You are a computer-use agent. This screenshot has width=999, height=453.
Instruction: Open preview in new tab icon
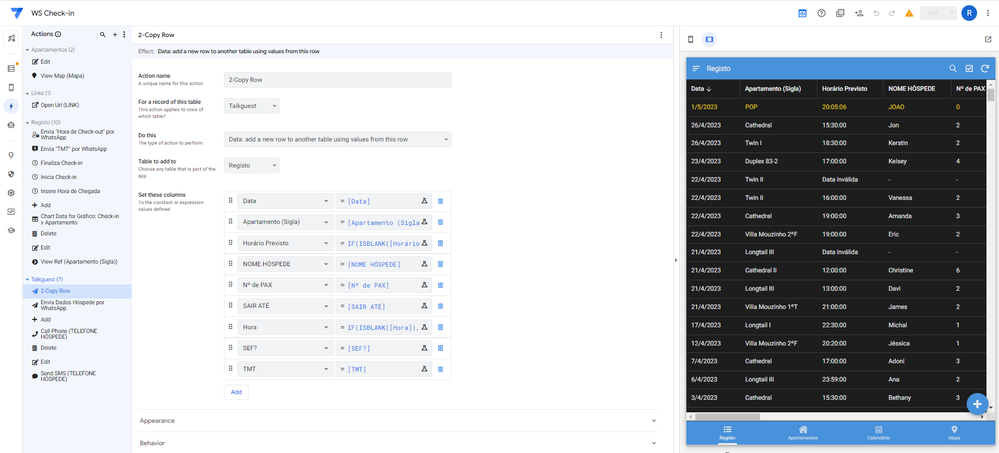(988, 40)
